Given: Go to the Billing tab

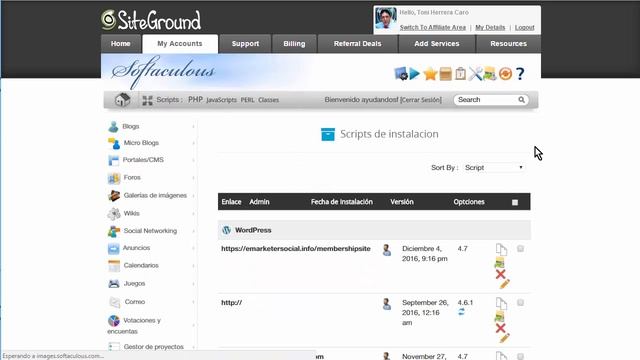Looking at the screenshot, I should click(294, 44).
